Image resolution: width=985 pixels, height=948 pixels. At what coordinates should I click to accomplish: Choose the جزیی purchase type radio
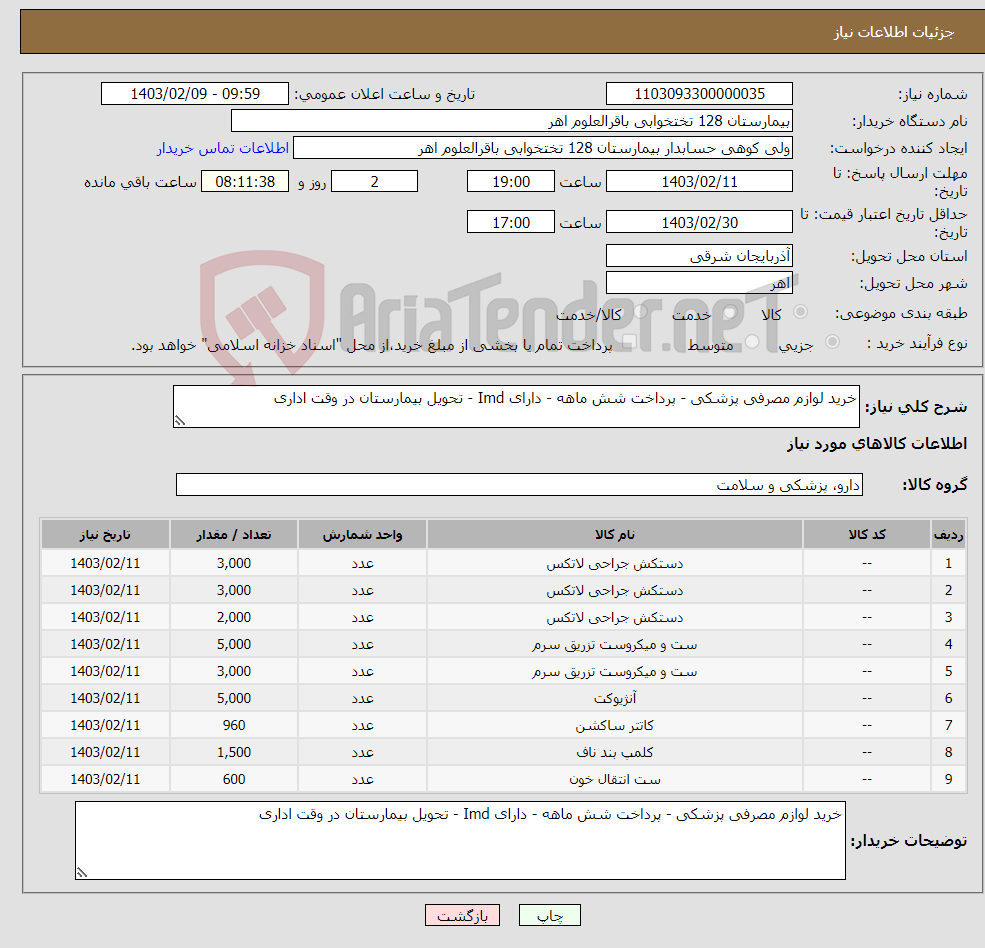[832, 342]
